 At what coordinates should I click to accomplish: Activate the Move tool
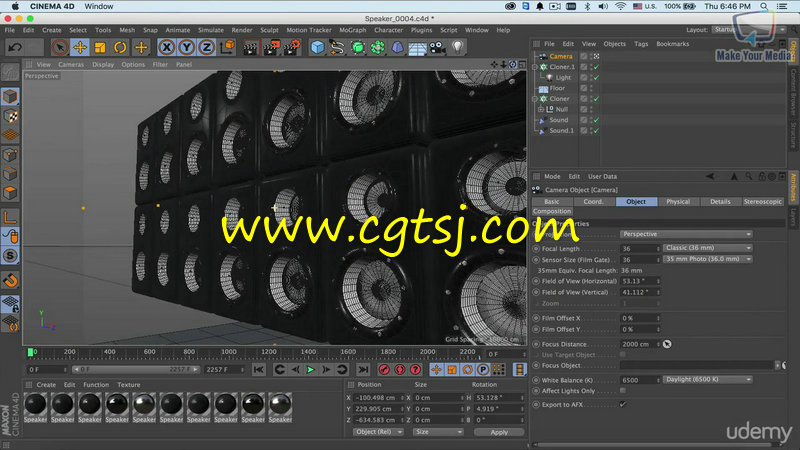point(80,47)
